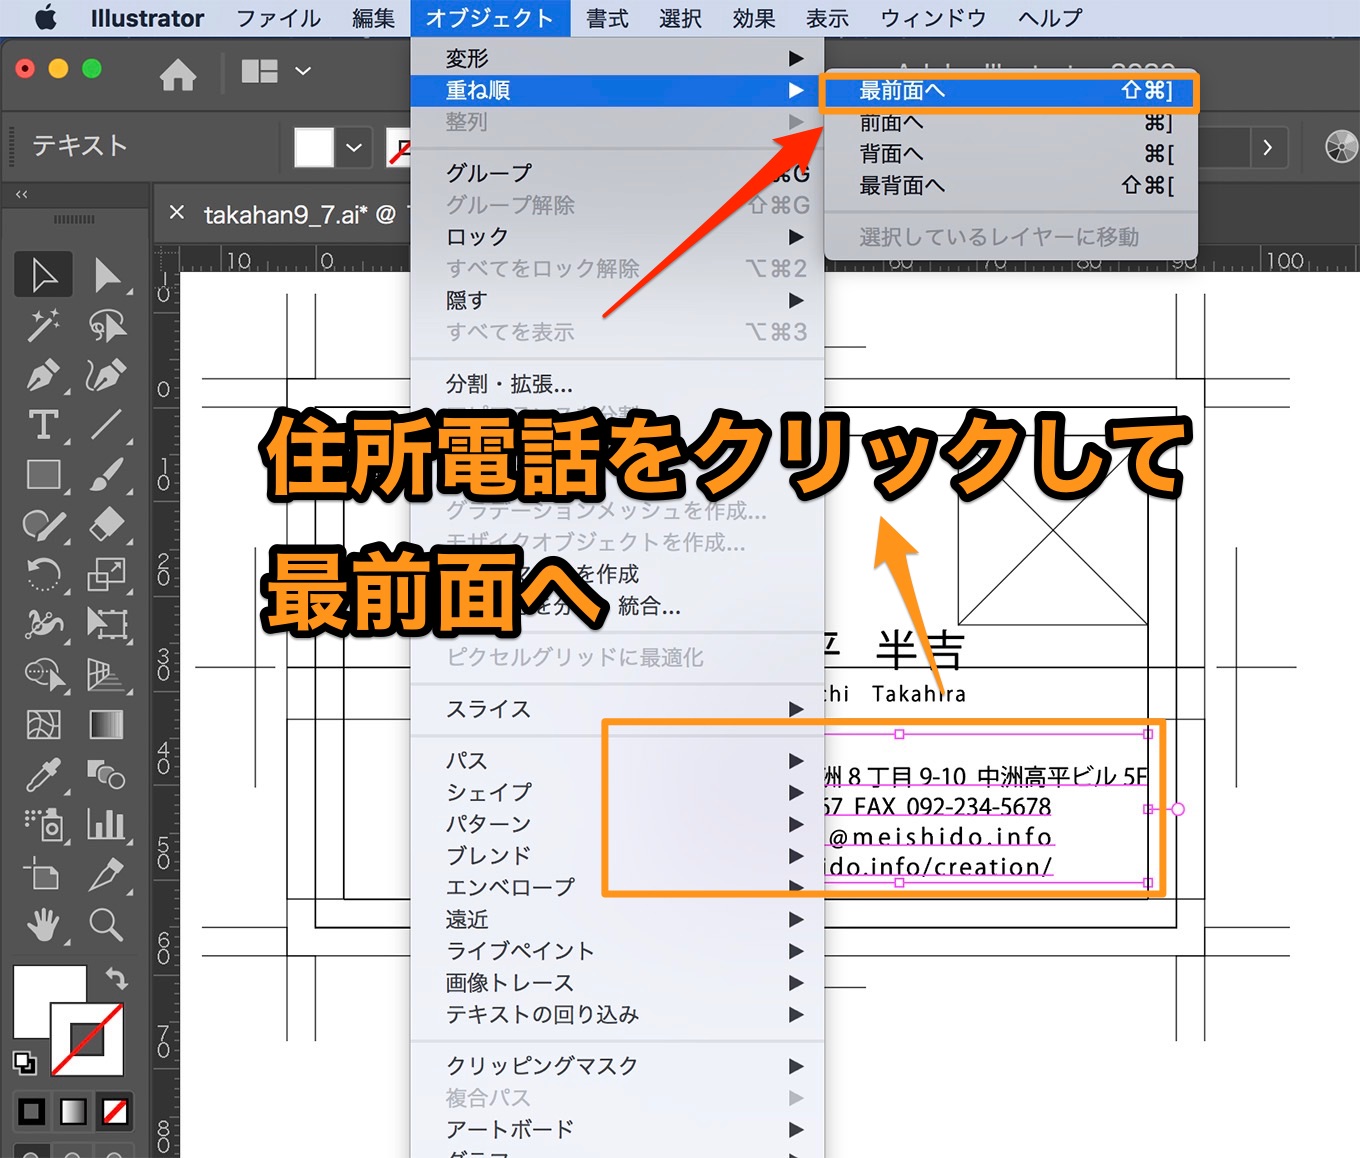Viewport: 1360px width, 1158px height.
Task: Expand the テキストの回り込み submenu
Action: (x=617, y=1014)
